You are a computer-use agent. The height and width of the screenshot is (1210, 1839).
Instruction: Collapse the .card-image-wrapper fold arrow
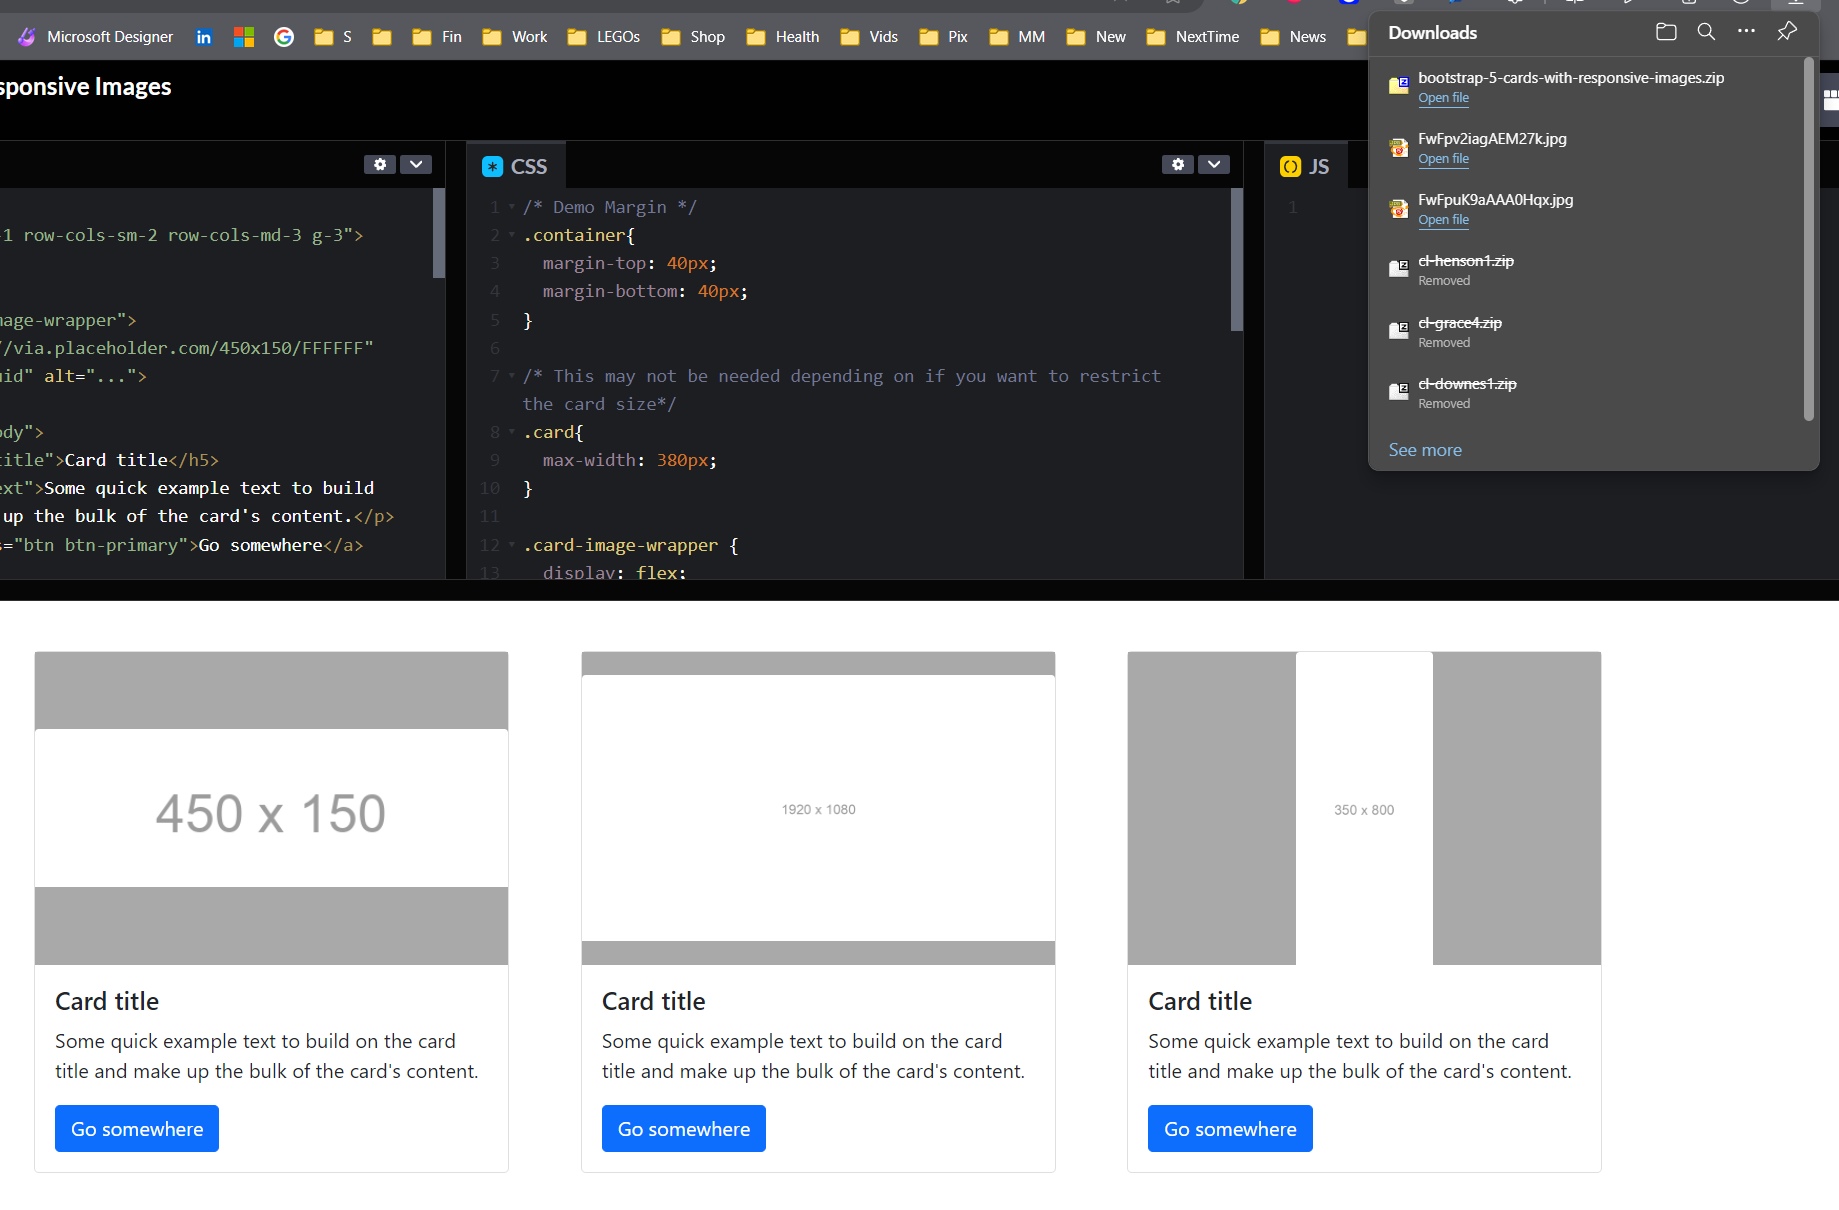coord(512,546)
